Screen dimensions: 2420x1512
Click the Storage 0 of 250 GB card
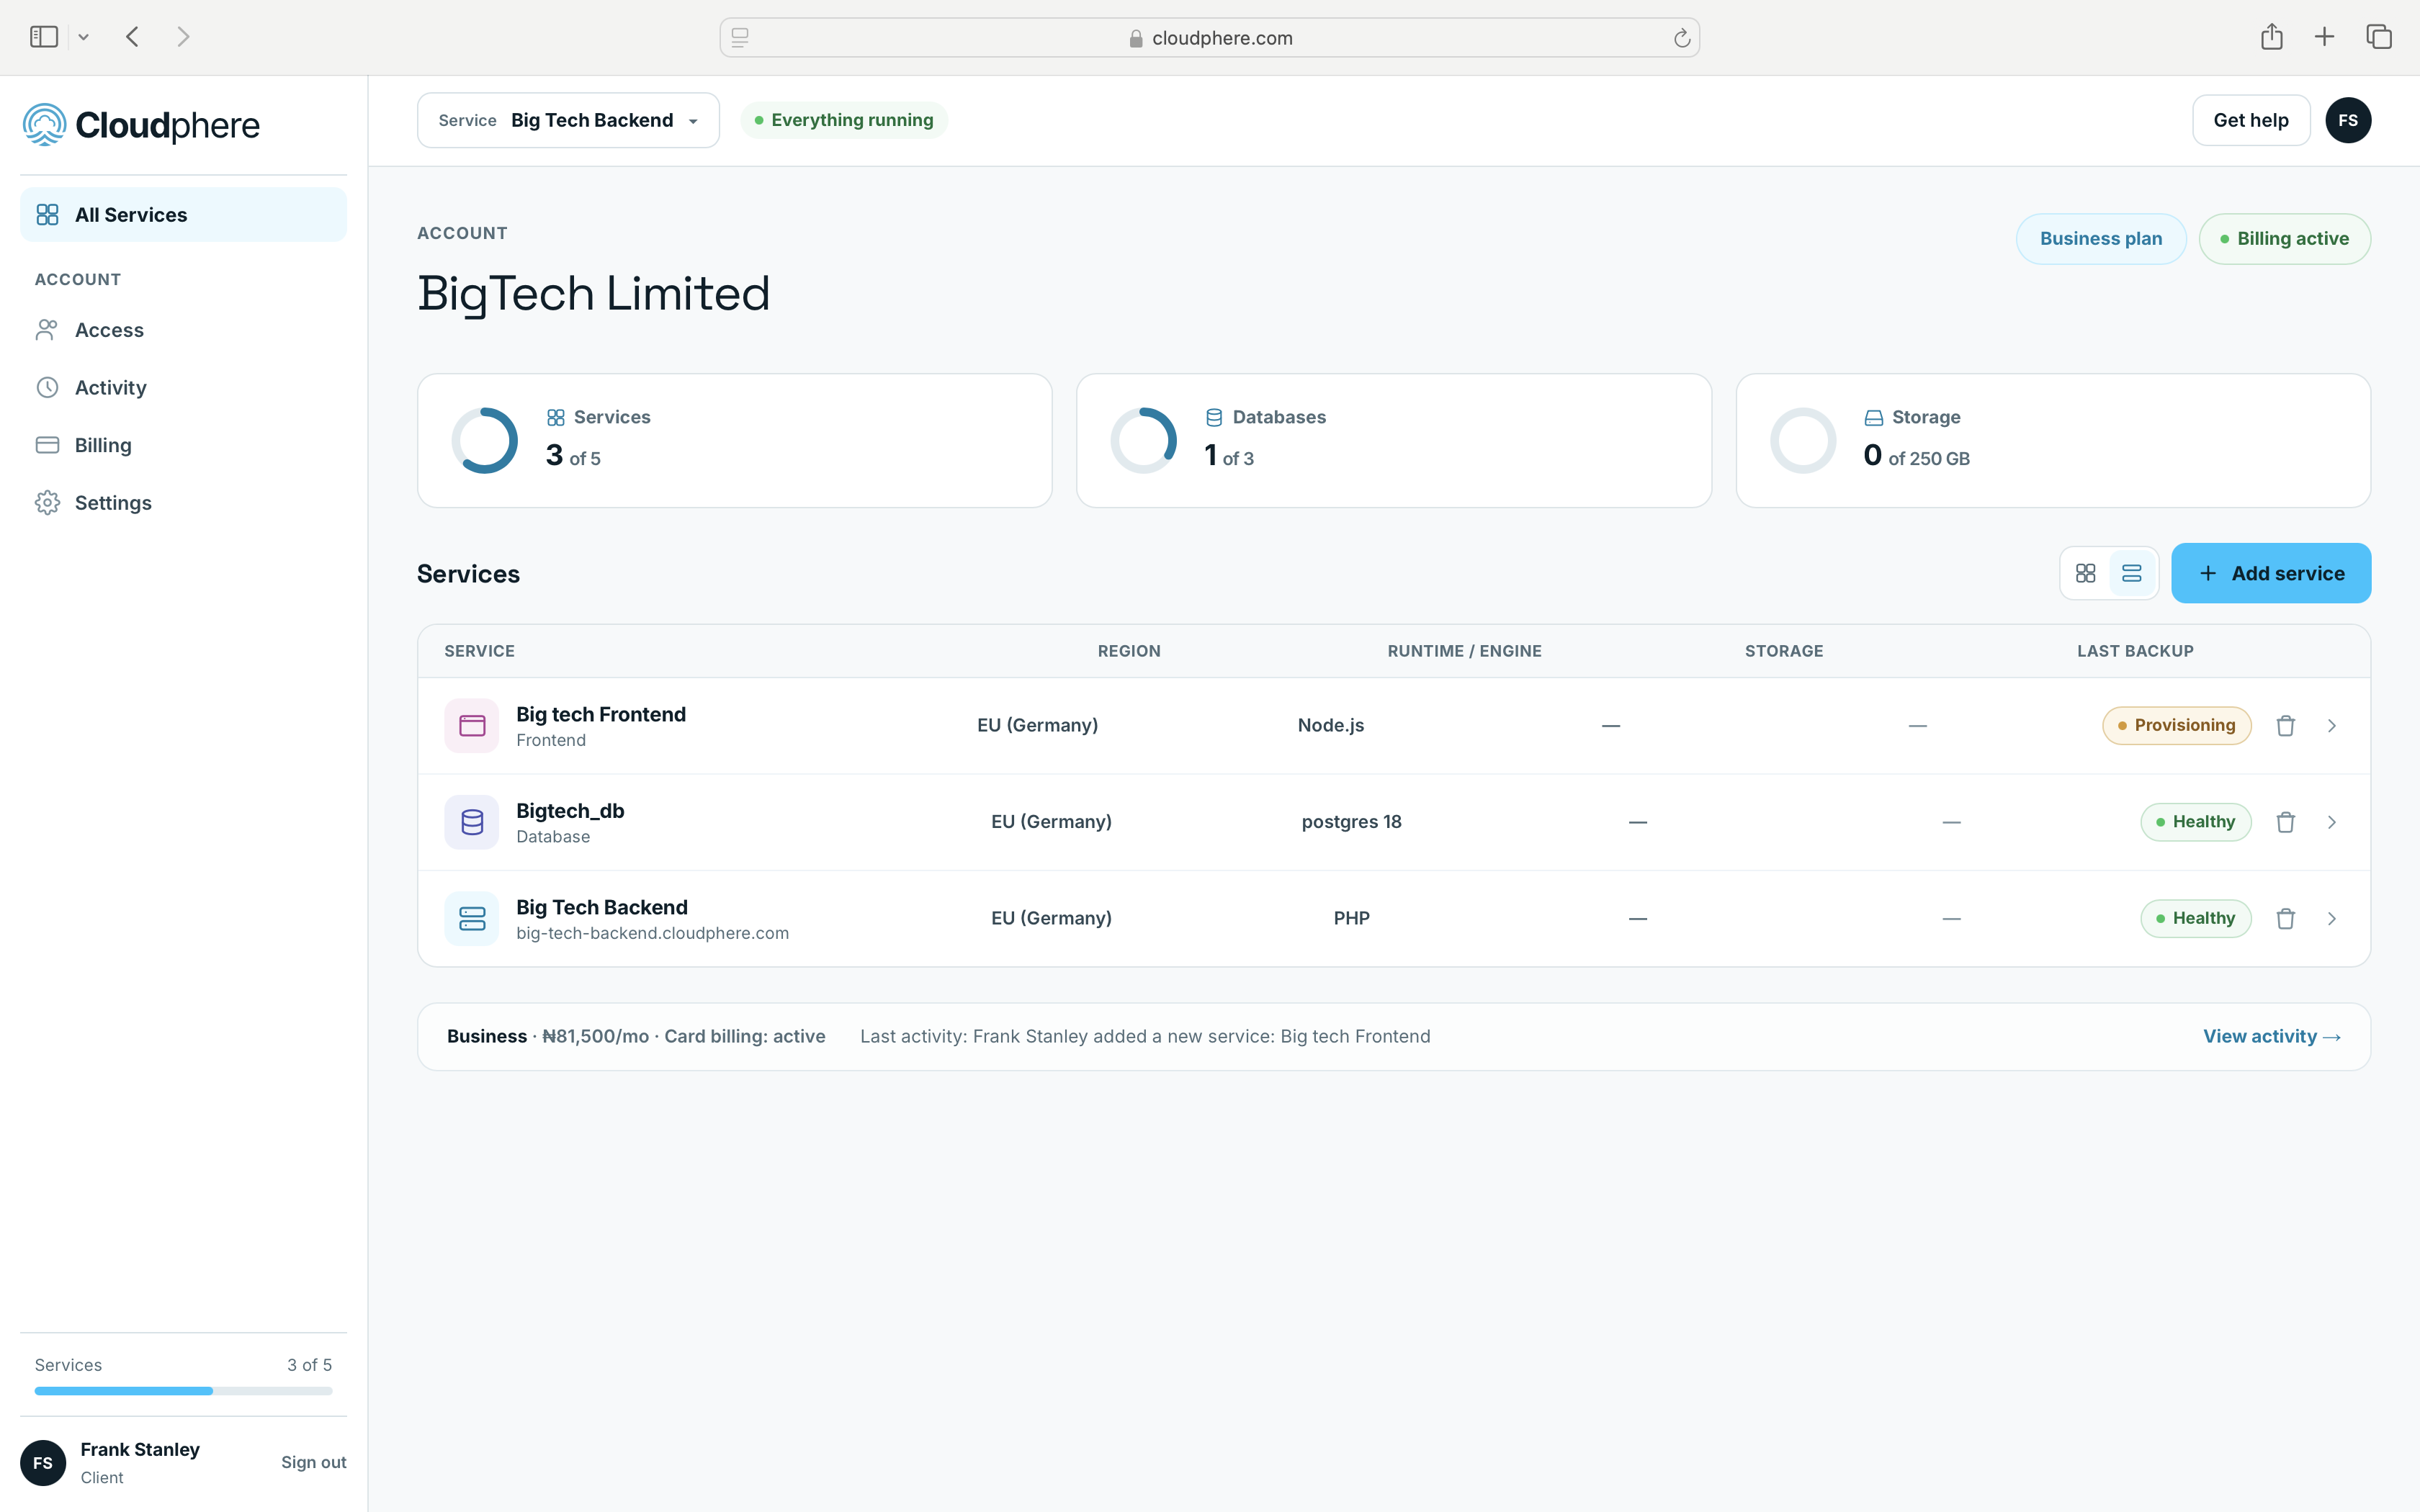(2053, 441)
